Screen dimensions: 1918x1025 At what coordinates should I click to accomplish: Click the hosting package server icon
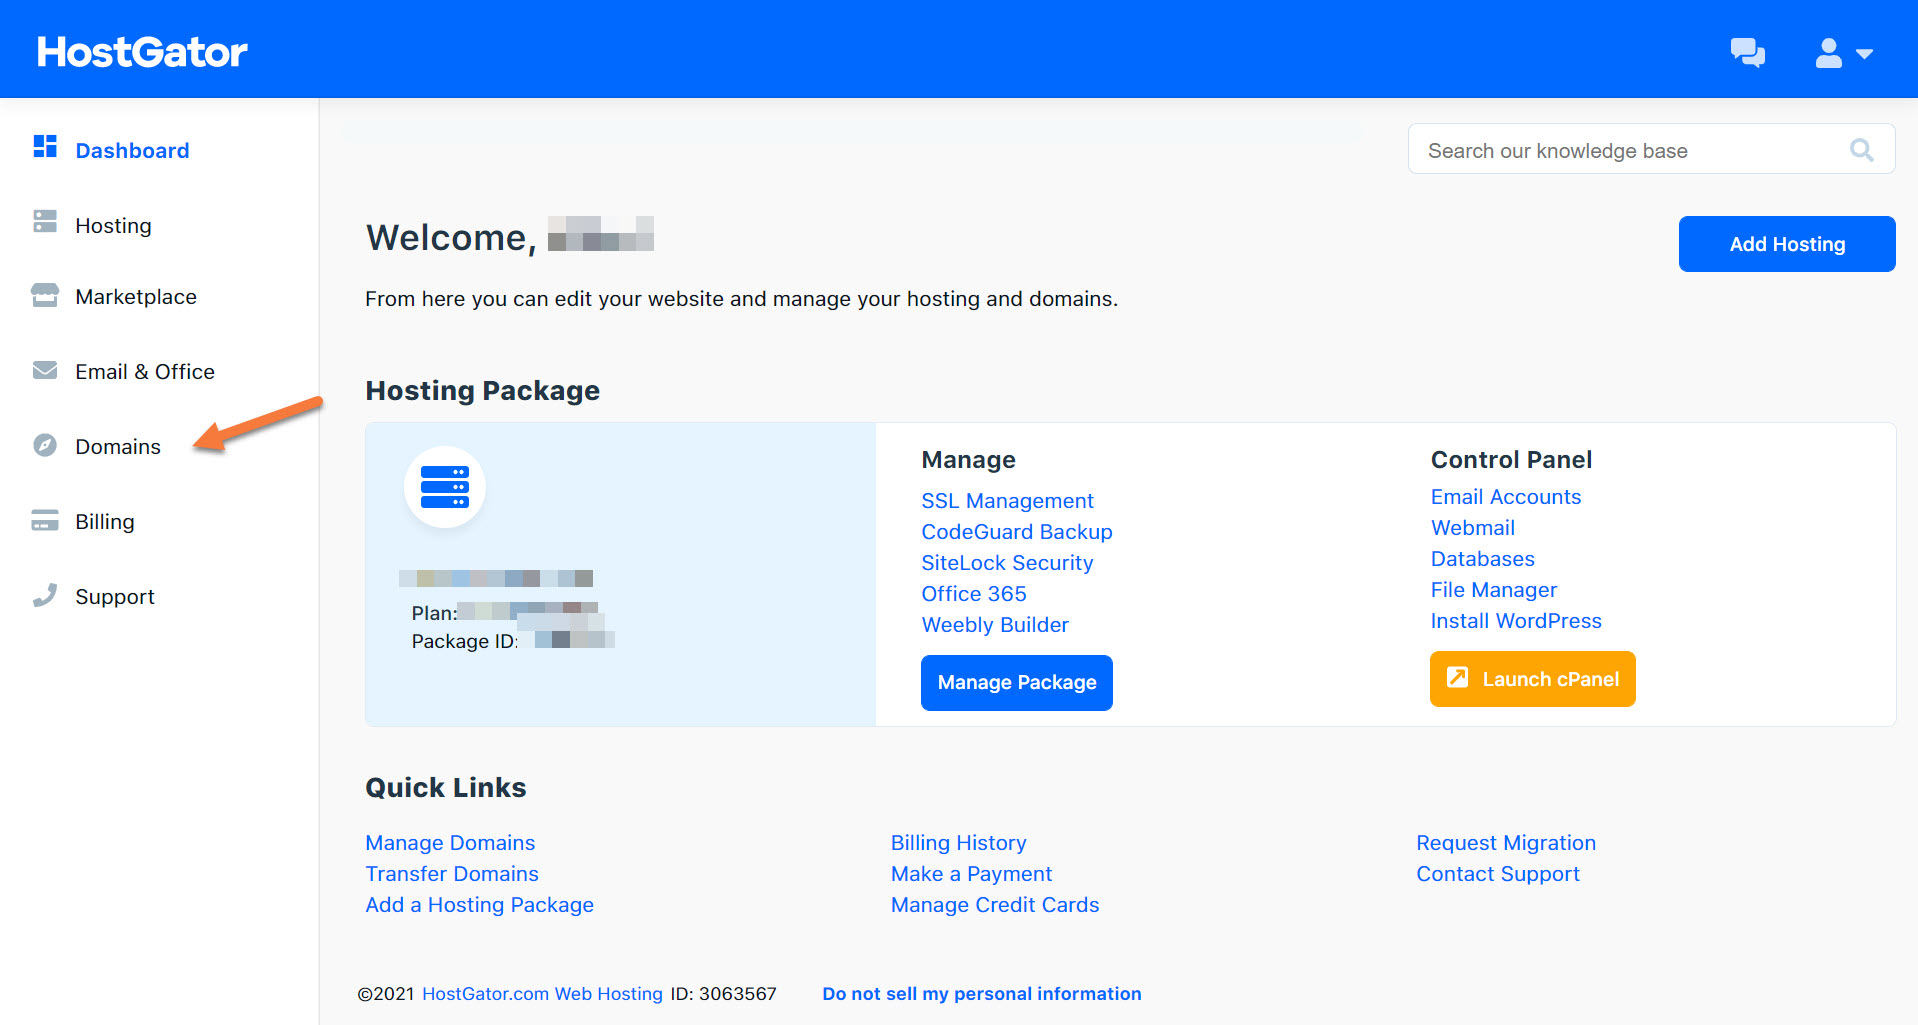[x=445, y=487]
